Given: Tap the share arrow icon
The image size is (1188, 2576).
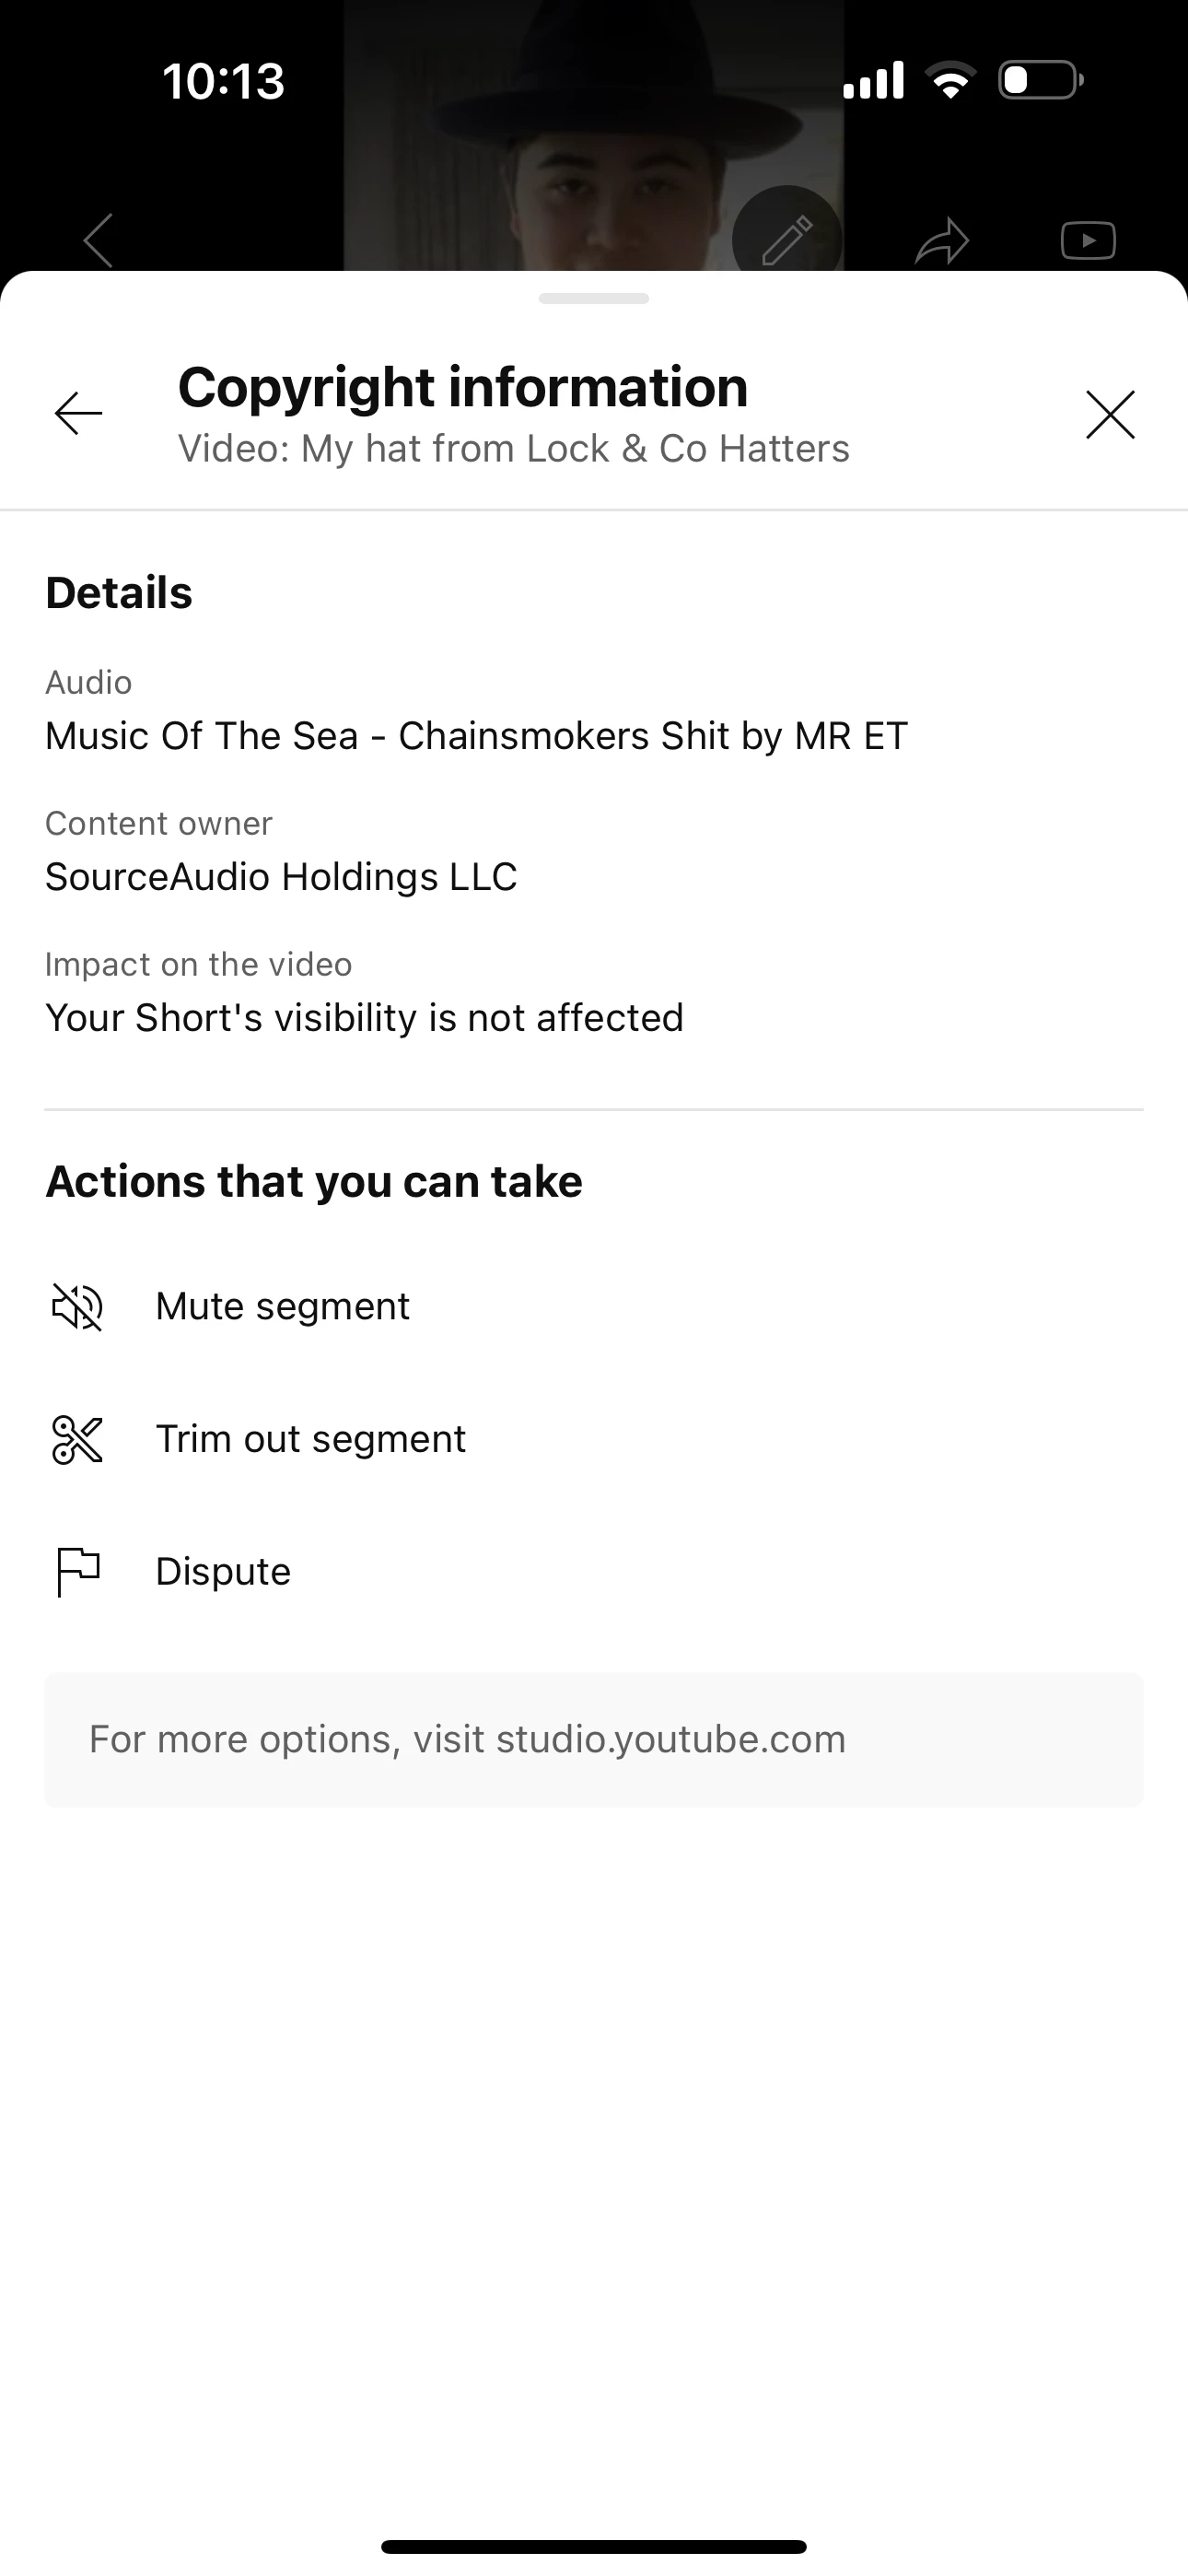Looking at the screenshot, I should pyautogui.click(x=942, y=241).
